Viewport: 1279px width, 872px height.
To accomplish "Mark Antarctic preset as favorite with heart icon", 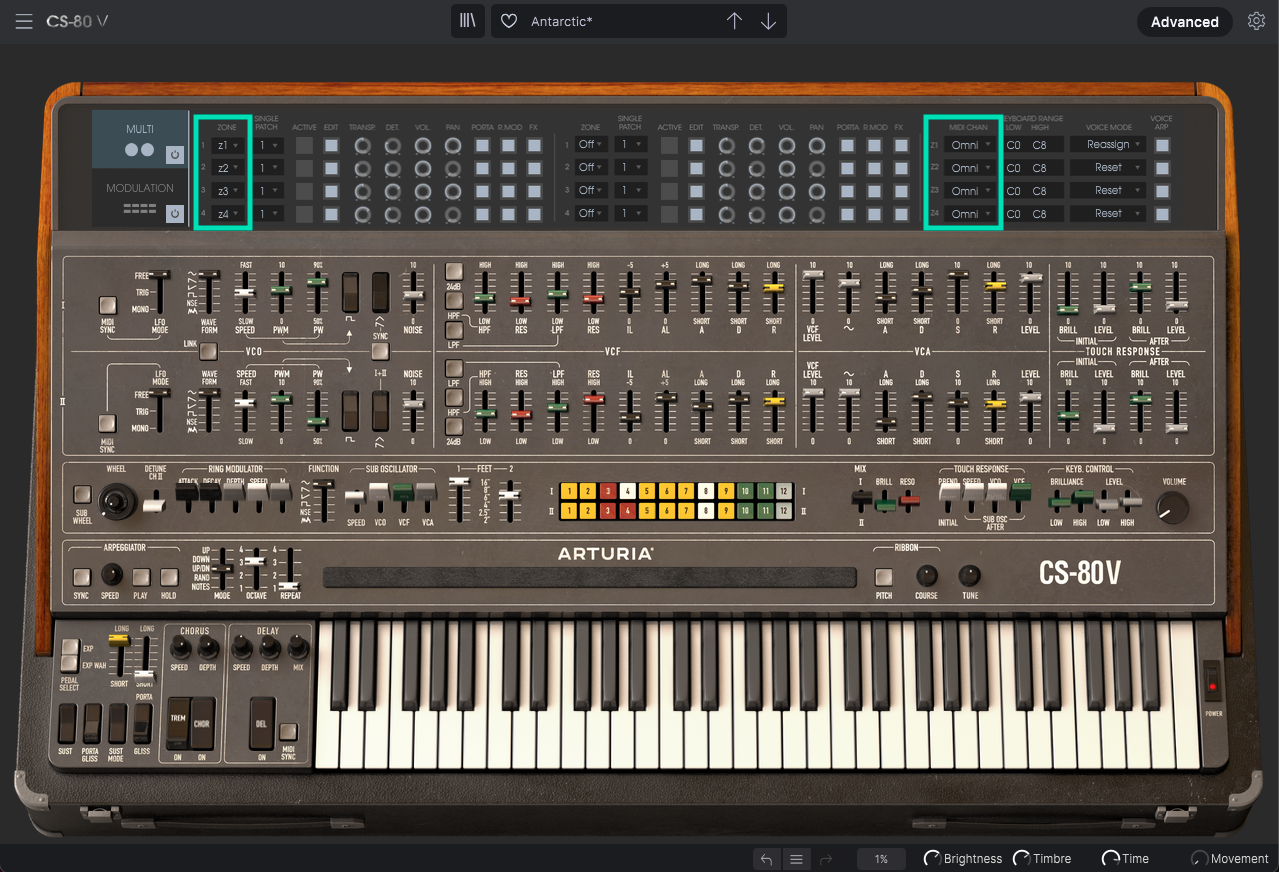I will [x=509, y=20].
